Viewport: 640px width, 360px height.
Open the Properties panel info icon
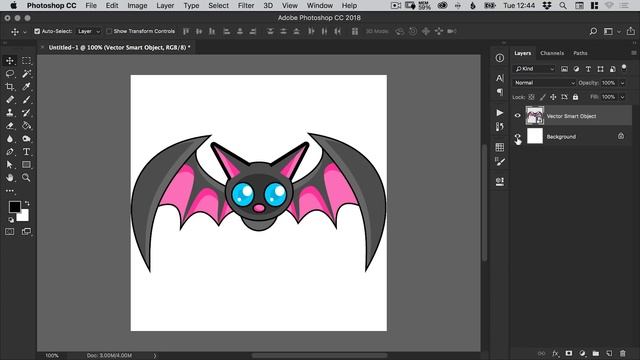[x=500, y=58]
